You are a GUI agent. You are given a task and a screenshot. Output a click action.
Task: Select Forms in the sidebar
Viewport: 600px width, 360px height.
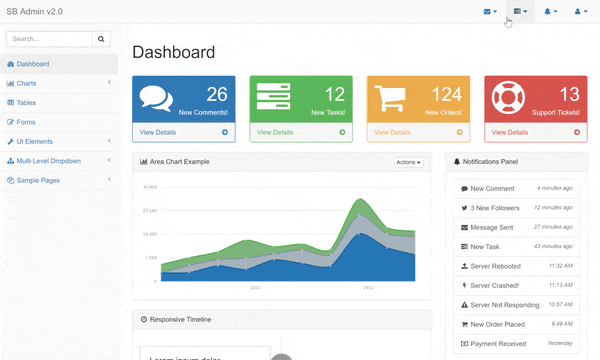coord(59,122)
